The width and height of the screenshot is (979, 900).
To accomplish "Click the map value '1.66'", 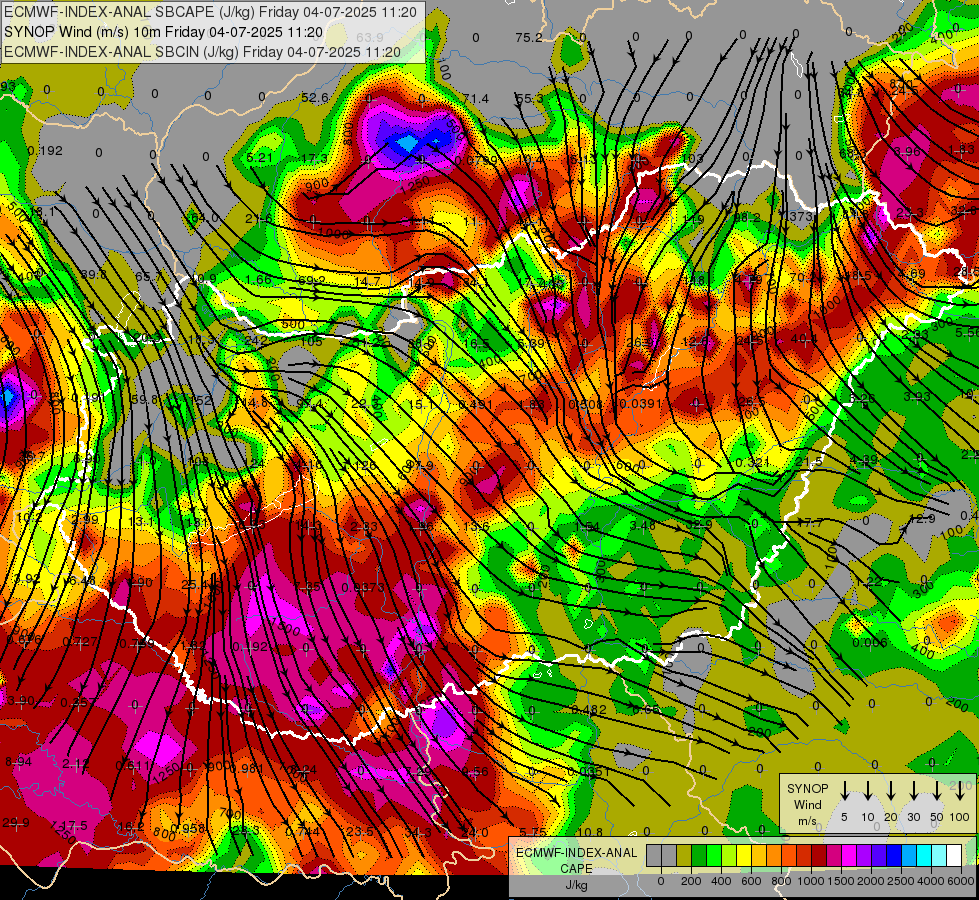I will [x=258, y=279].
